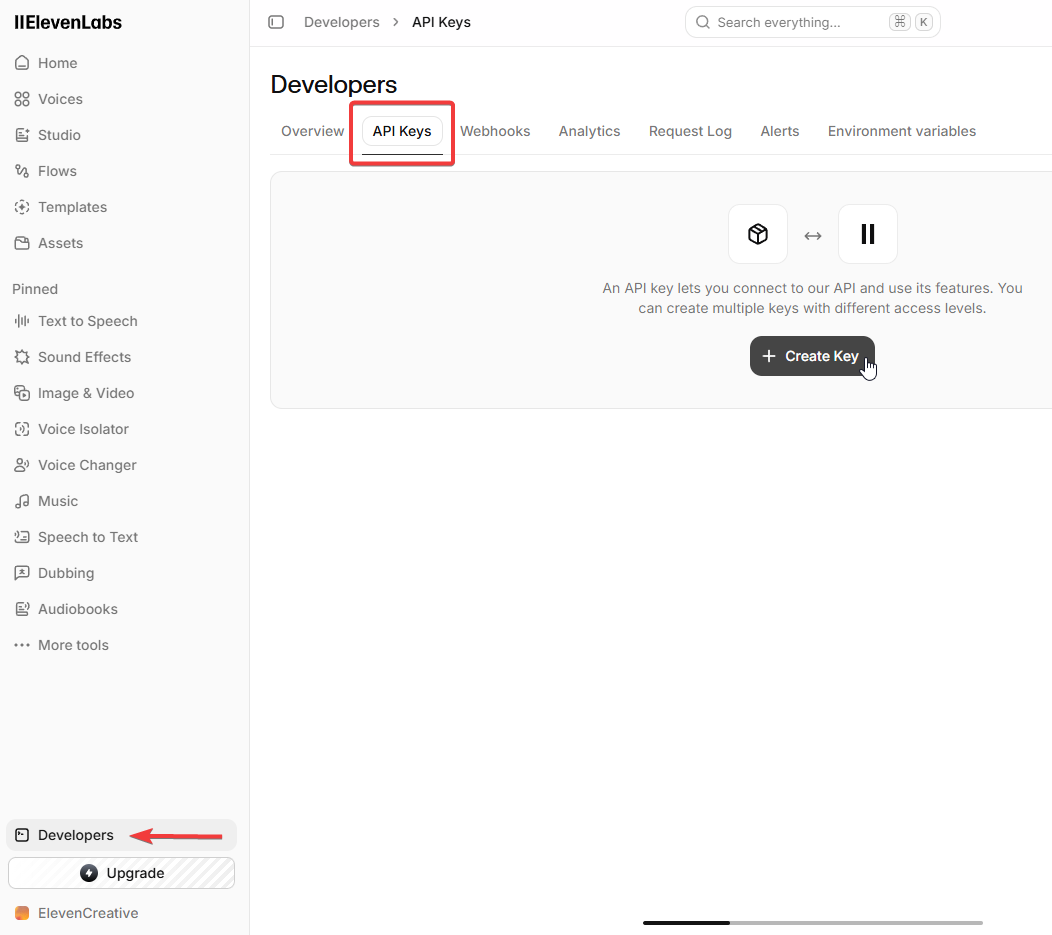Expand the More tools label
This screenshot has width=1052, height=935.
(x=73, y=645)
